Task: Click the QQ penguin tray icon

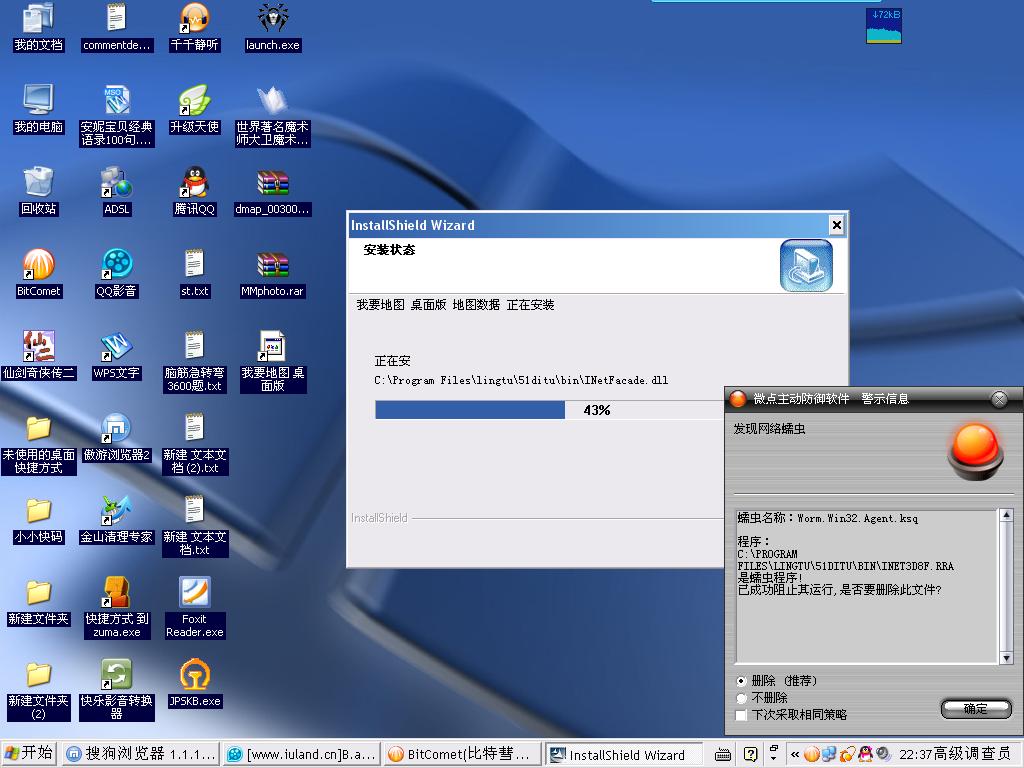Action: click(866, 754)
